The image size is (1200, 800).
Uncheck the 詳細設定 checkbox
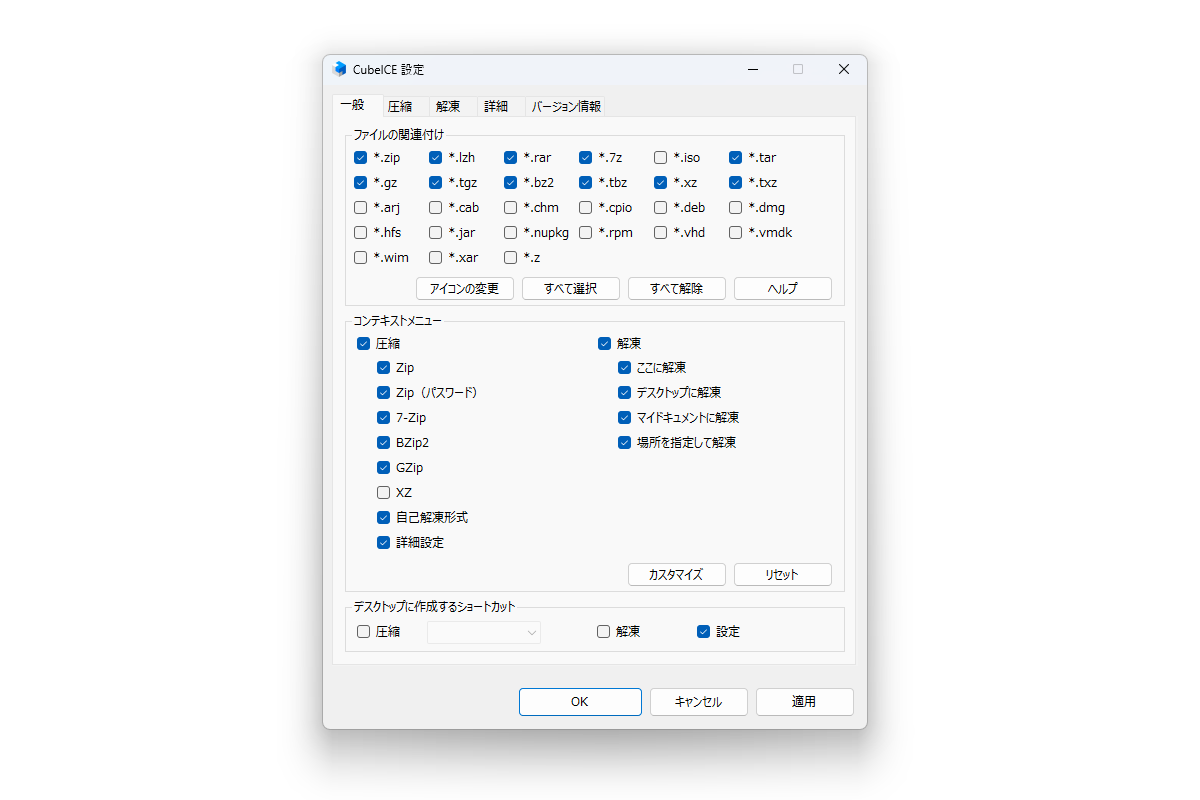coord(383,543)
